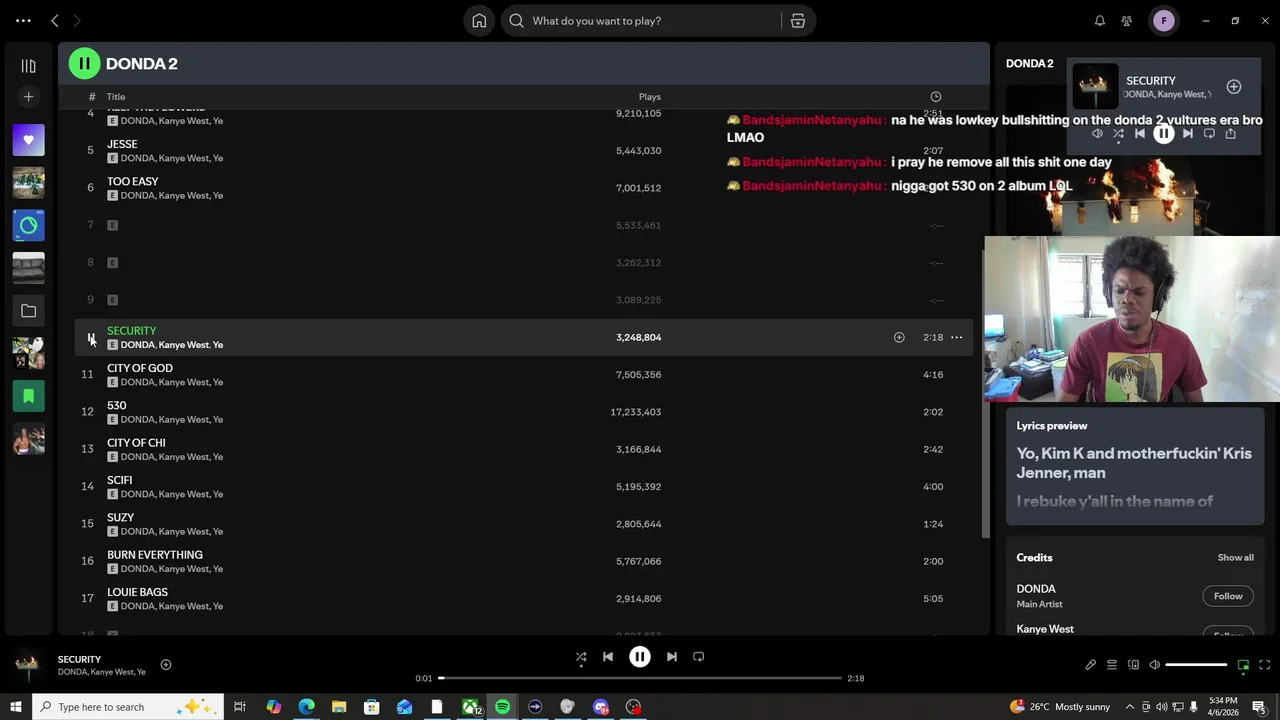Image resolution: width=1280 pixels, height=720 pixels.
Task: Open the profile menu avatar F
Action: pos(1164,21)
